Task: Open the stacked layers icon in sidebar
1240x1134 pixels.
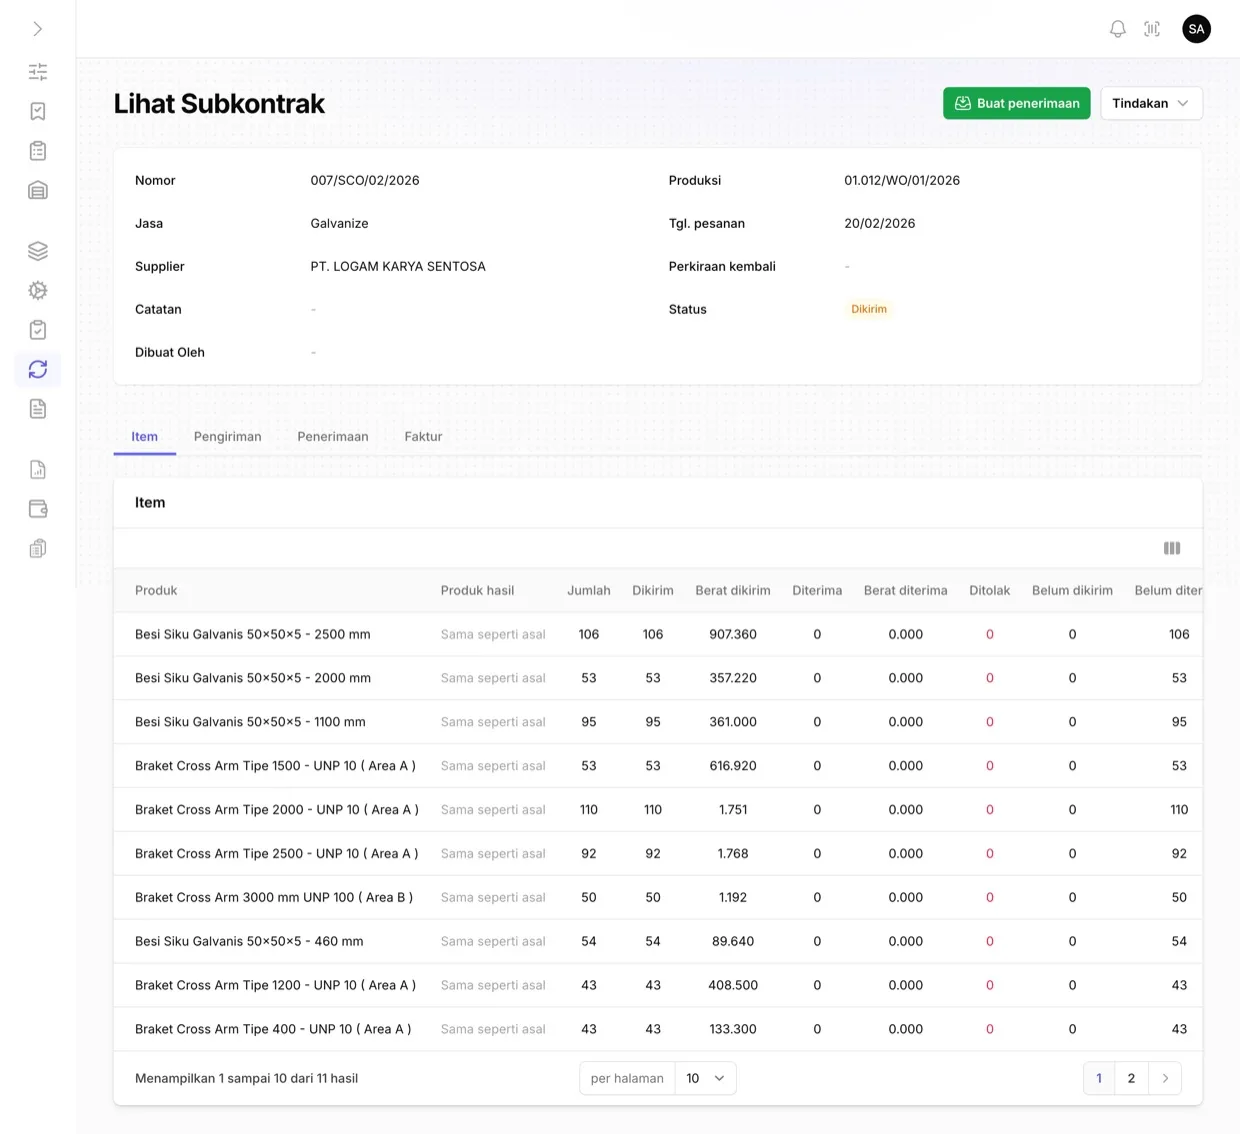Action: [38, 251]
